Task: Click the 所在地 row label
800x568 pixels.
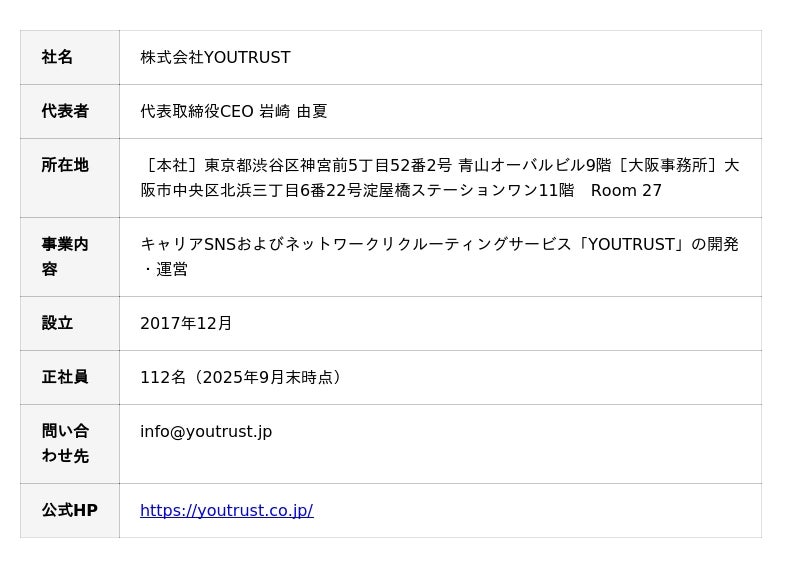Action: click(x=65, y=166)
